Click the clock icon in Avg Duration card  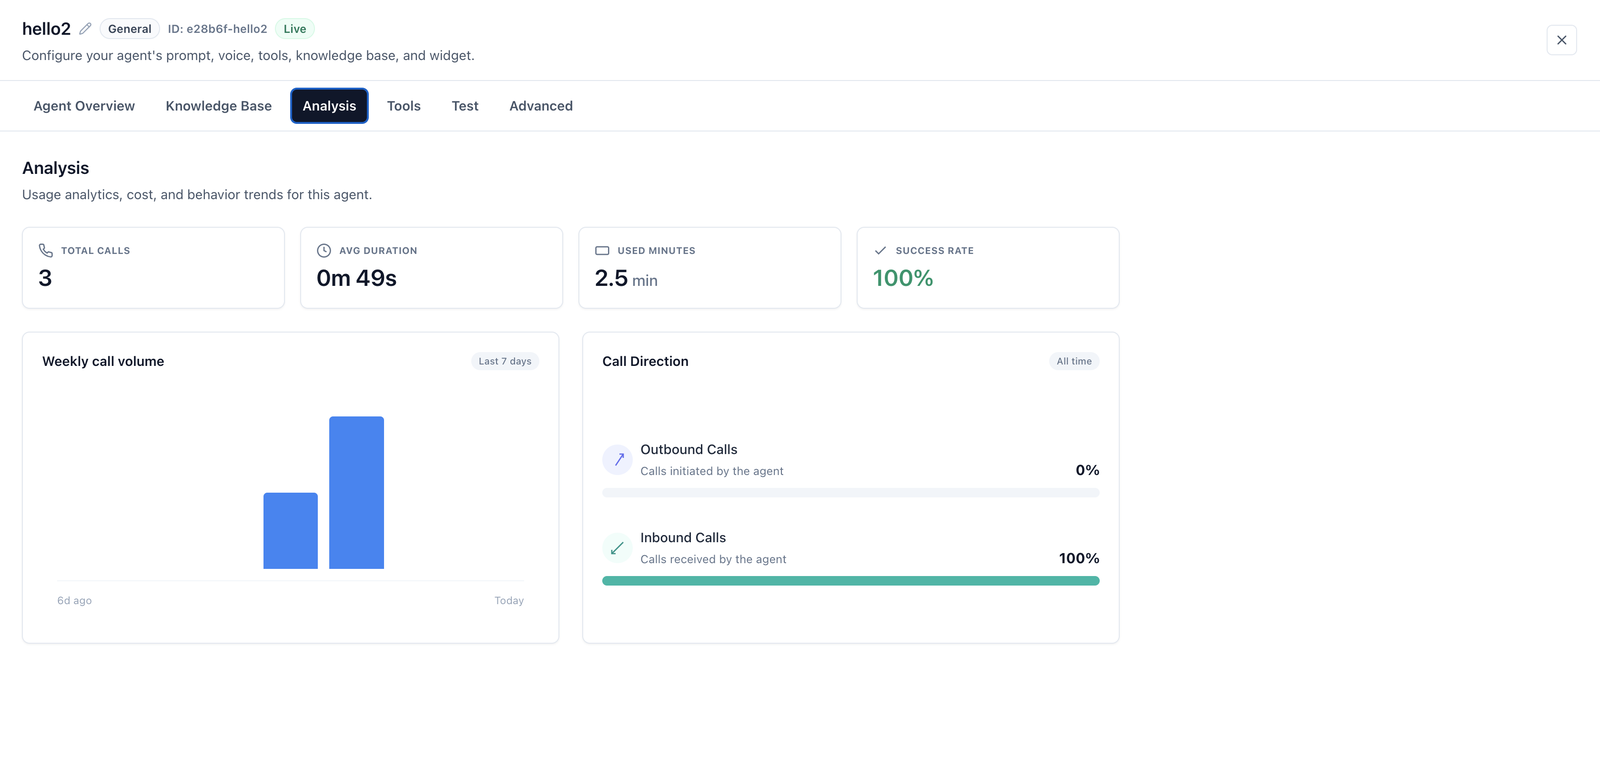tap(324, 251)
